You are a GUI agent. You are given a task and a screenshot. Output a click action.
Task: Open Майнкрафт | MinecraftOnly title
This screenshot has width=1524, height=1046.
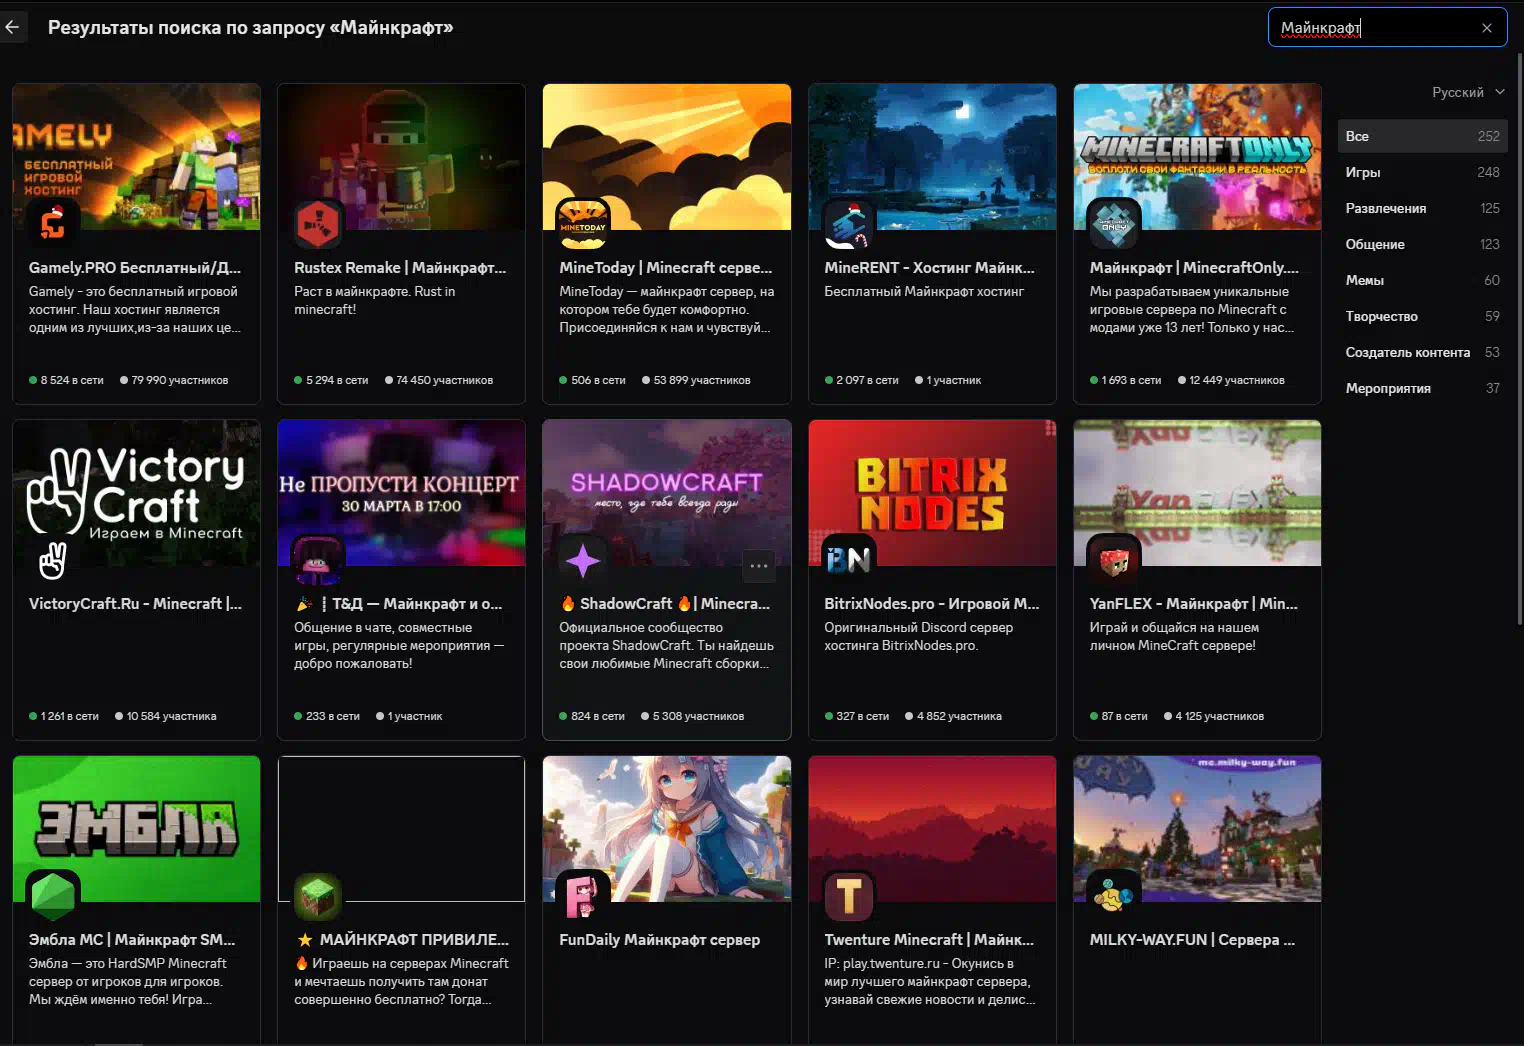point(1194,268)
